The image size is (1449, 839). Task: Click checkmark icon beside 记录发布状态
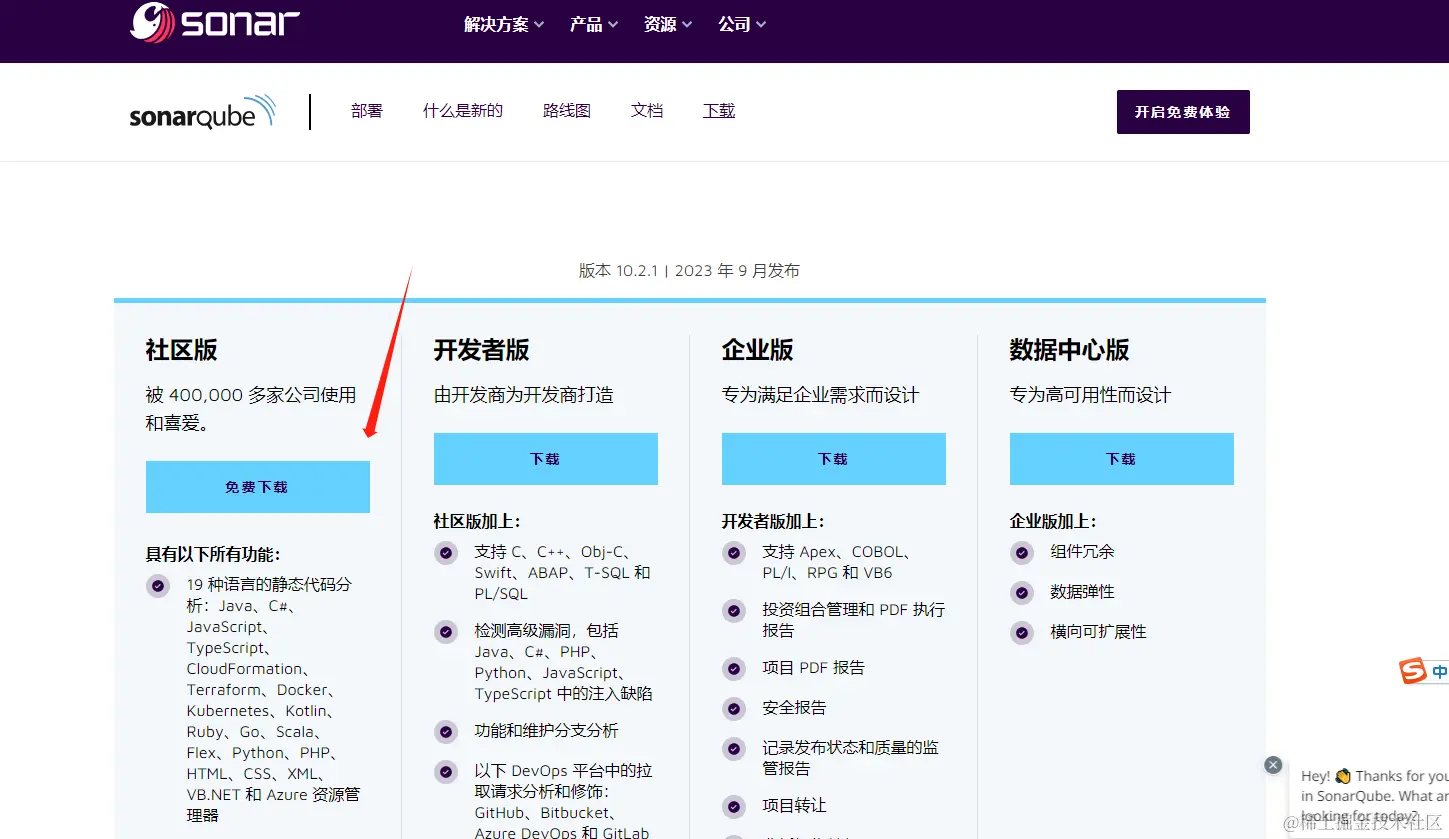pos(734,748)
